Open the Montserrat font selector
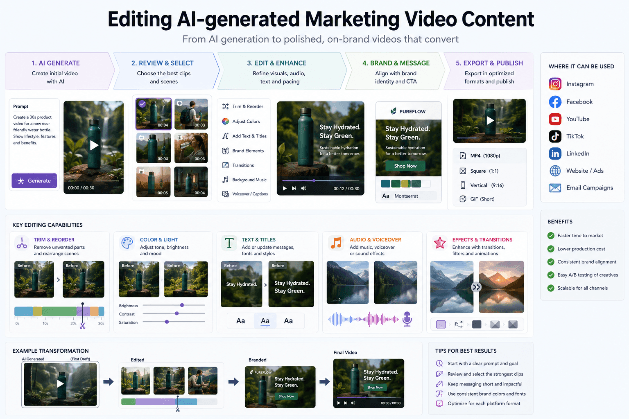The height and width of the screenshot is (419, 629). (x=408, y=196)
